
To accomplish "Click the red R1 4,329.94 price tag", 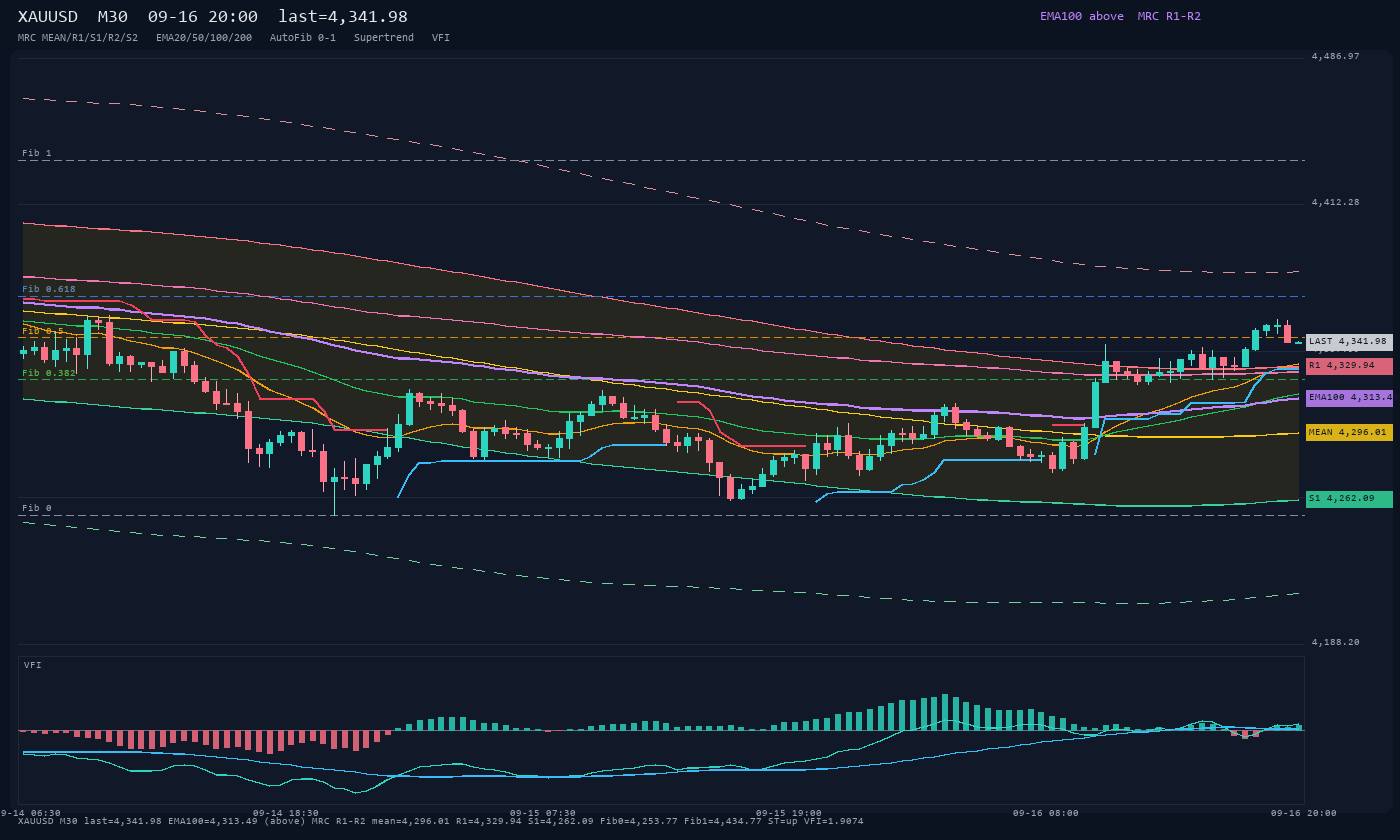I will [x=1349, y=366].
